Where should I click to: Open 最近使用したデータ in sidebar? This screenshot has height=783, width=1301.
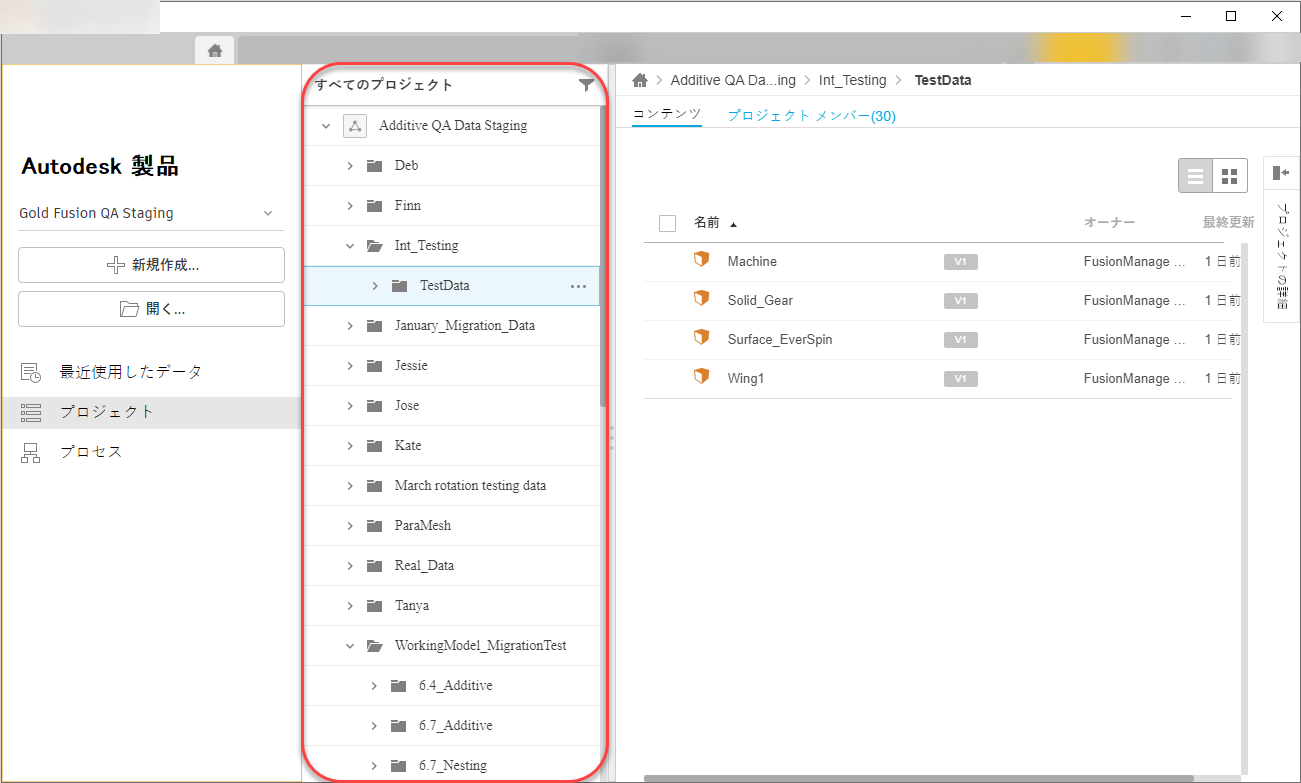[131, 372]
